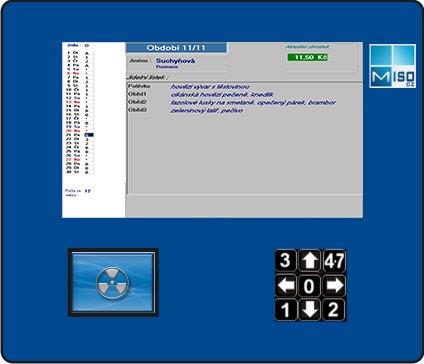Click the MISO cz logo
Image resolution: width=424 pixels, height=364 pixels.
393,66
